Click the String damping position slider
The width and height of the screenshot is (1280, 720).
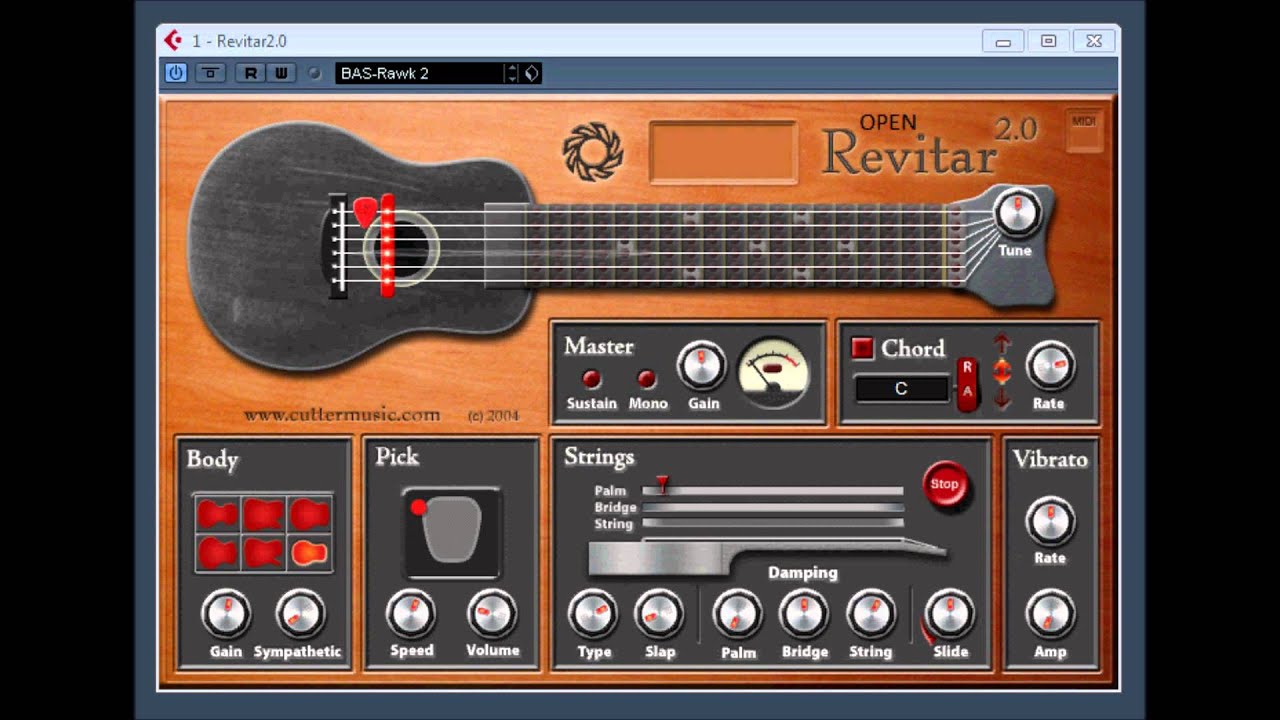(x=772, y=523)
